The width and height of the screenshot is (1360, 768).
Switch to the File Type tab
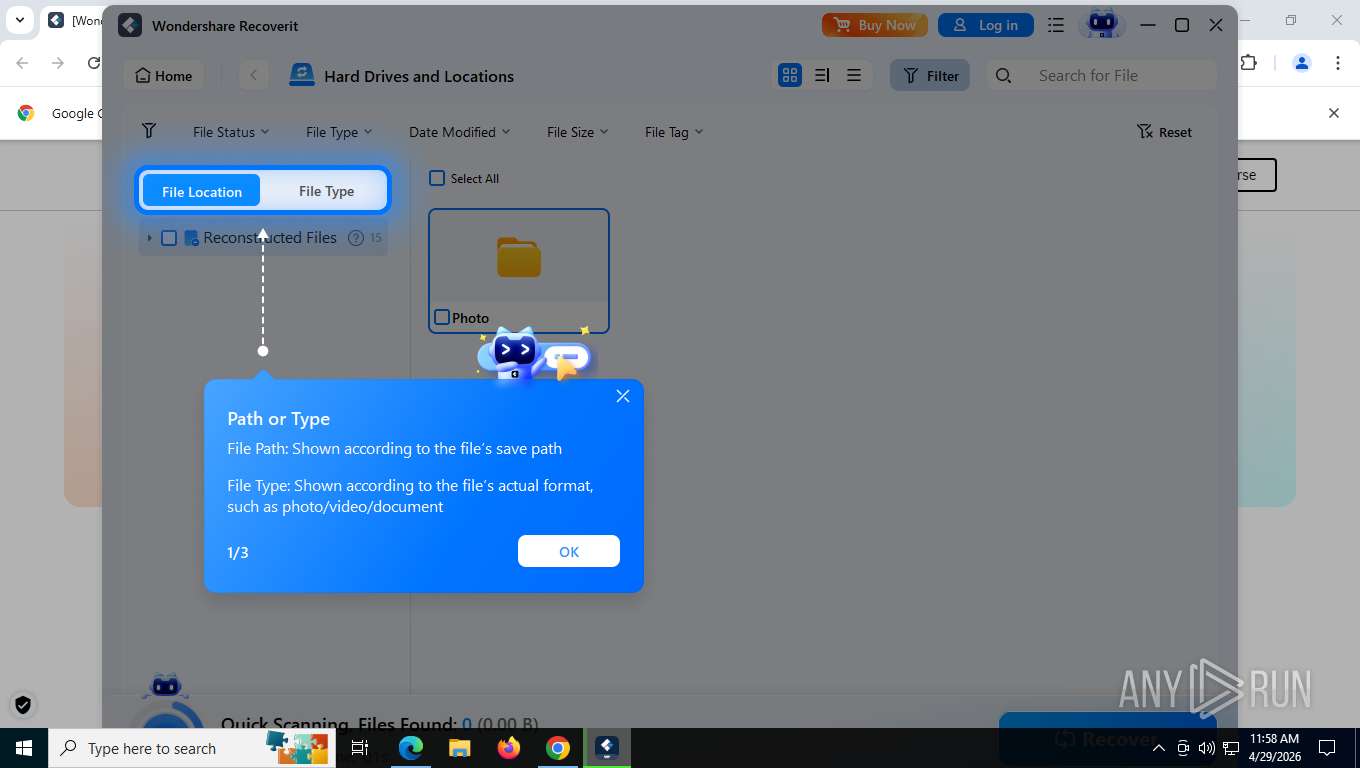click(326, 191)
